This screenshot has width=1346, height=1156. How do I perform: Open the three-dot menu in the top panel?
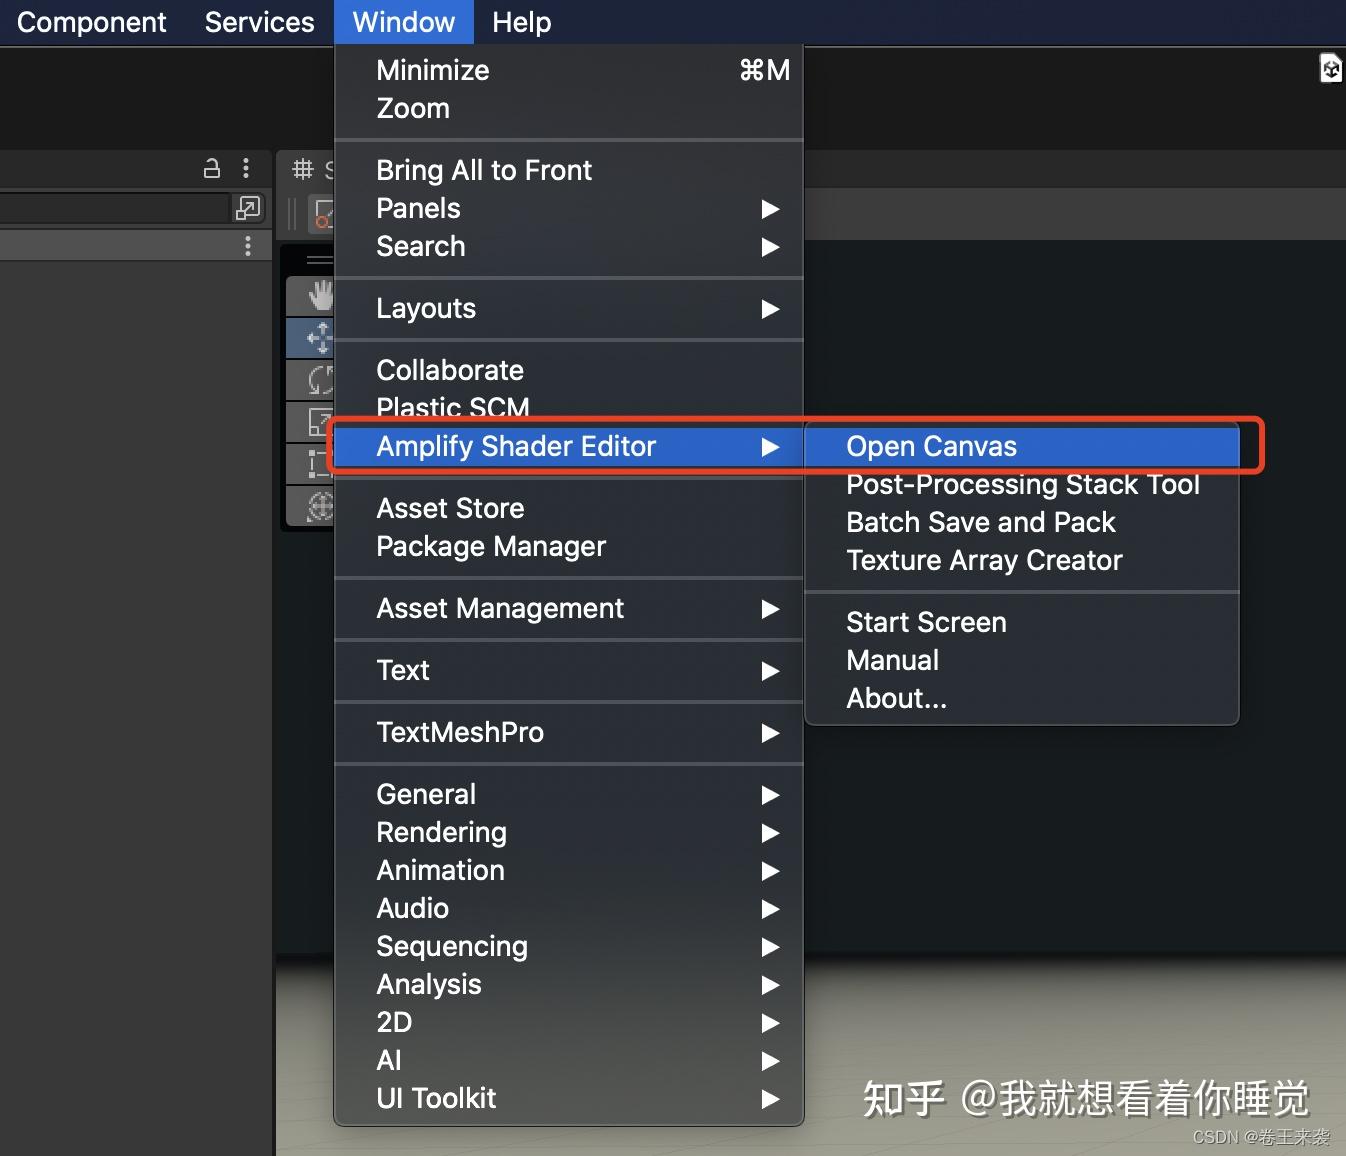(x=246, y=168)
